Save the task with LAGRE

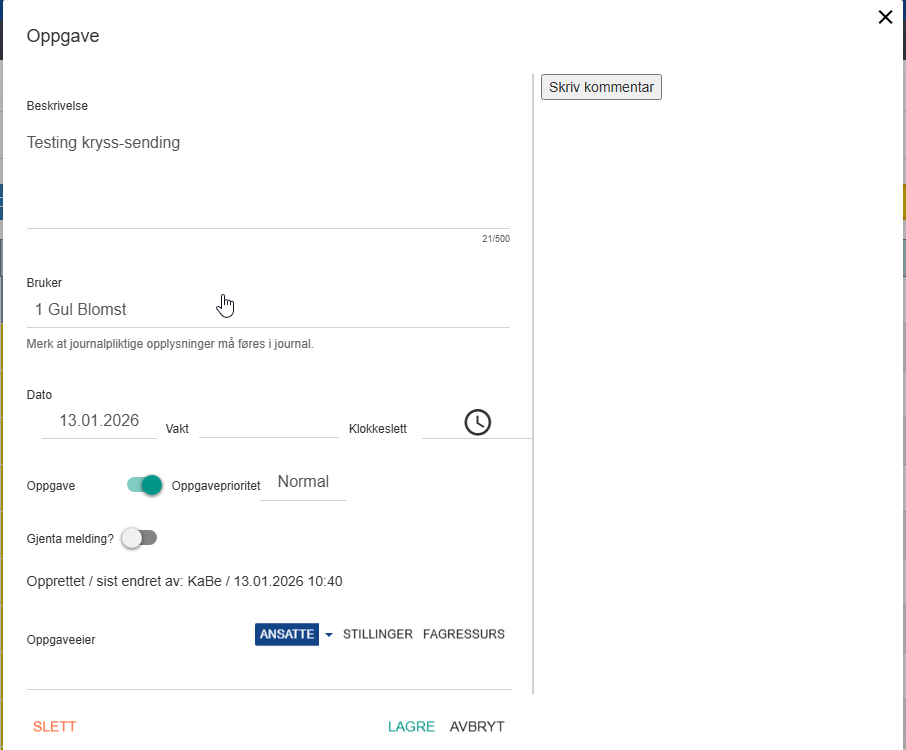pyautogui.click(x=411, y=727)
